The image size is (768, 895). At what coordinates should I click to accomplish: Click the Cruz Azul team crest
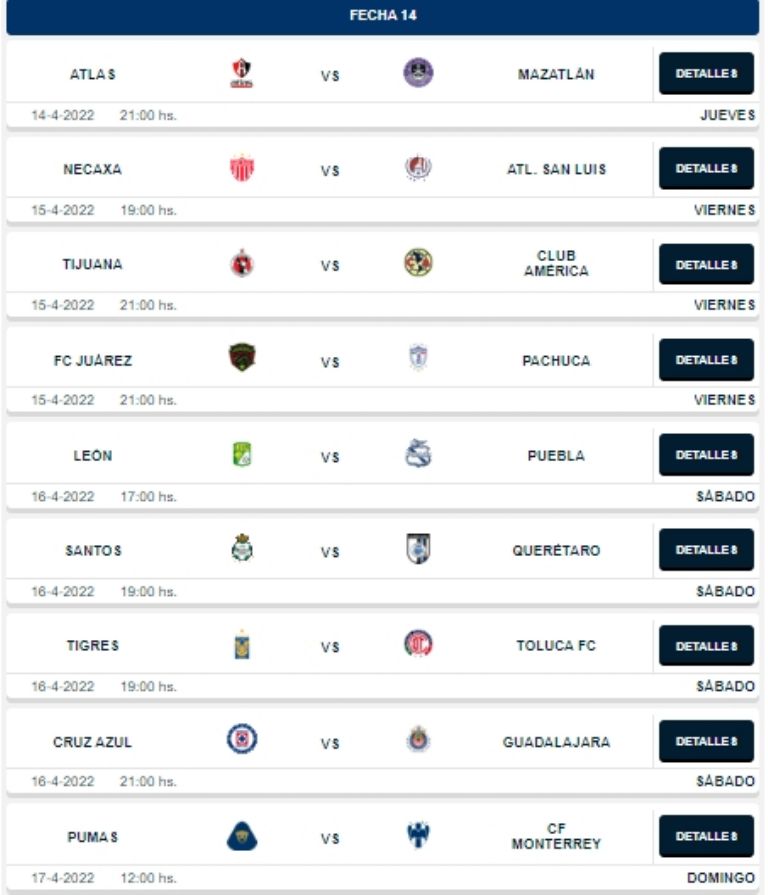[242, 740]
